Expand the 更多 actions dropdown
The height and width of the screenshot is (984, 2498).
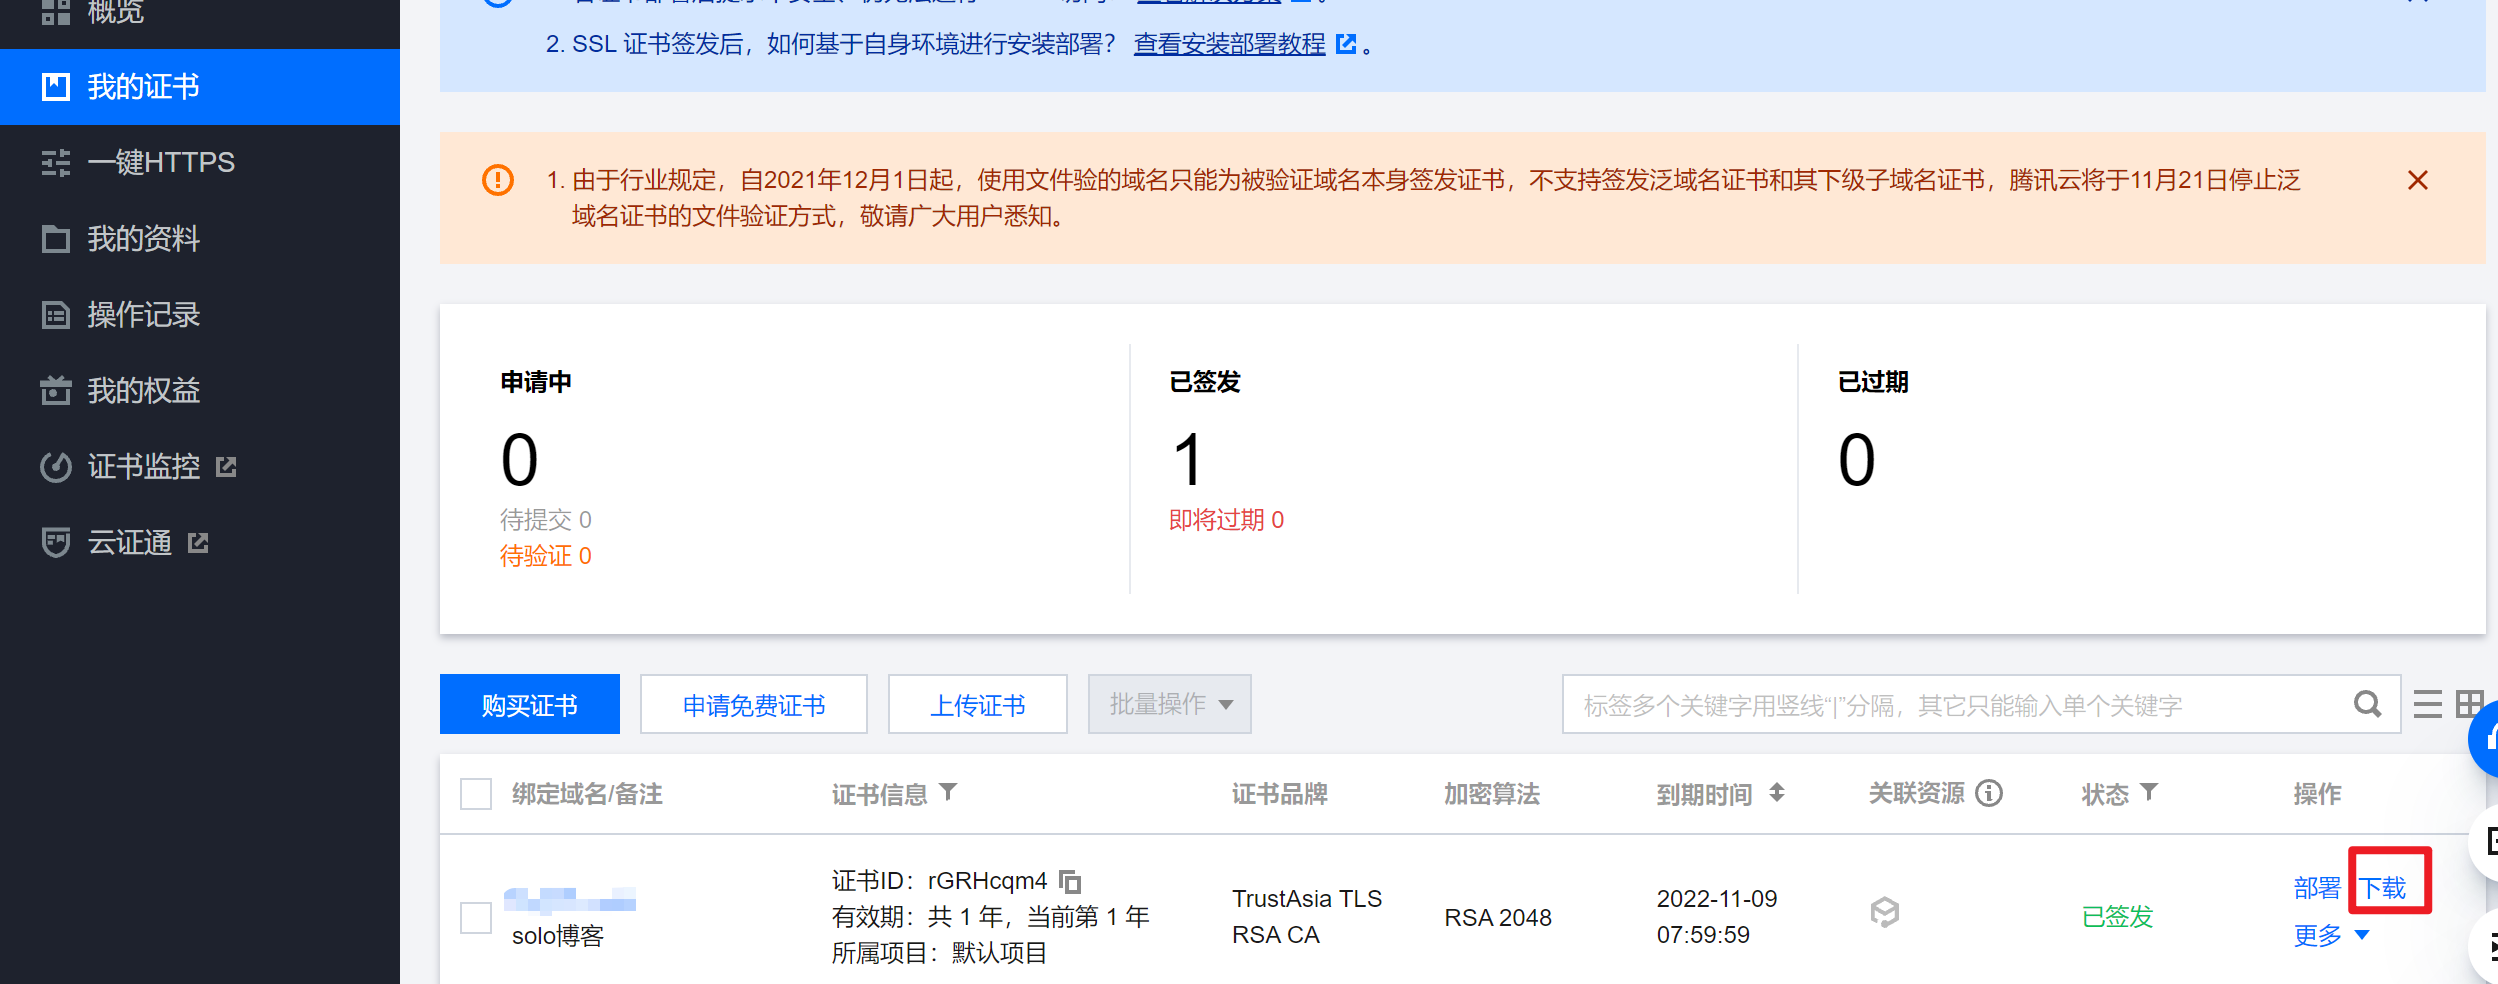(2331, 936)
